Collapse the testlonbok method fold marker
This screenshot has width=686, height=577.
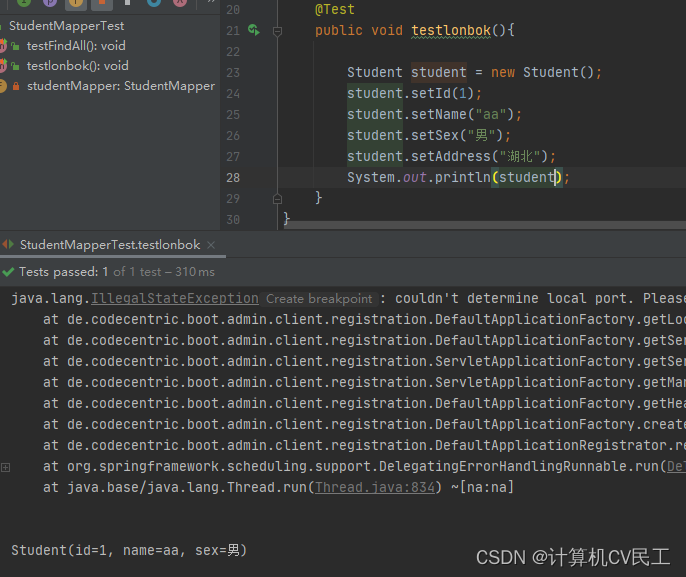click(x=277, y=31)
